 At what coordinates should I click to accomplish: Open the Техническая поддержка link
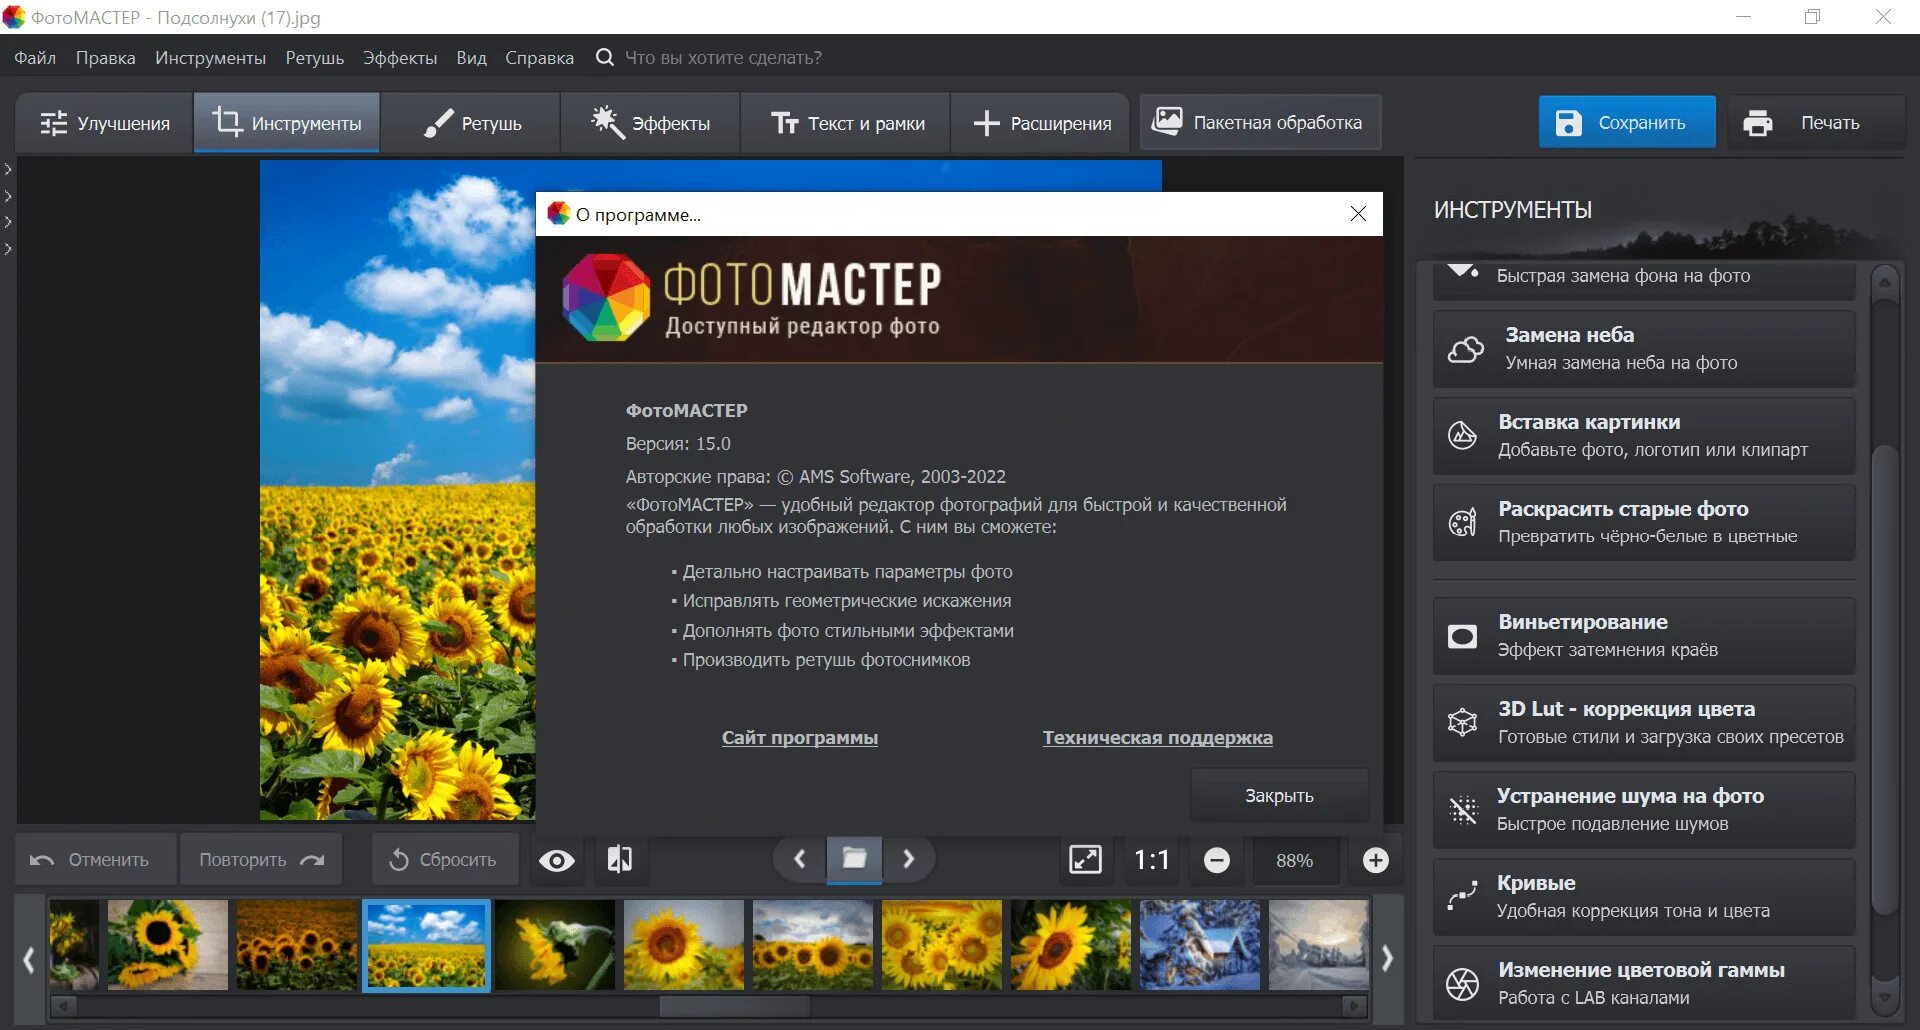pyautogui.click(x=1158, y=738)
